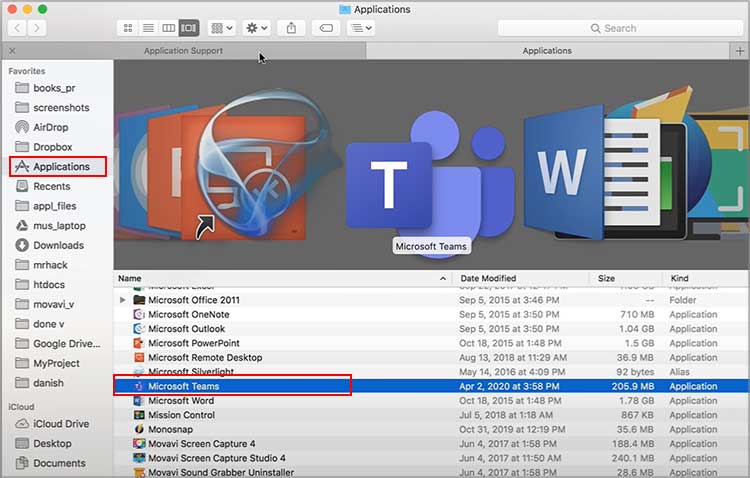
Task: Select the Microsoft Silverlight alias row
Action: click(431, 372)
